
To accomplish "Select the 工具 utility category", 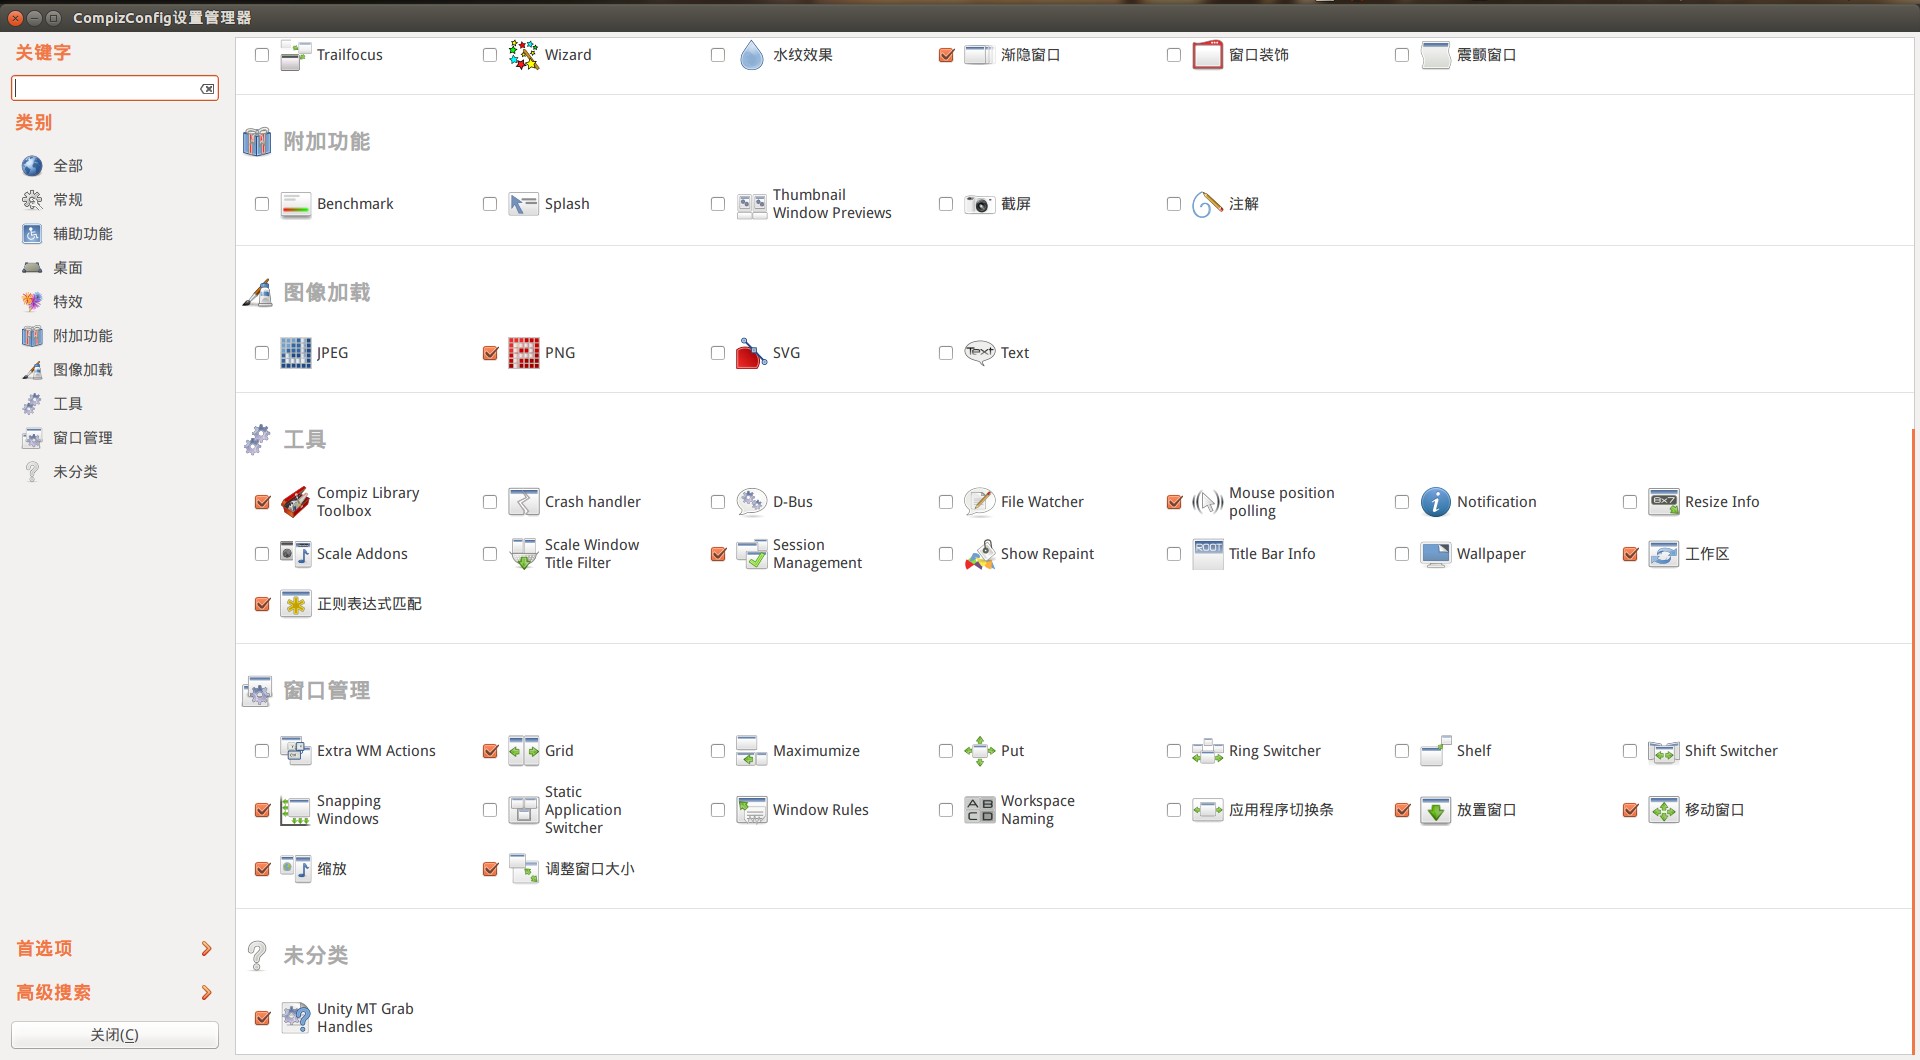I will [x=67, y=404].
